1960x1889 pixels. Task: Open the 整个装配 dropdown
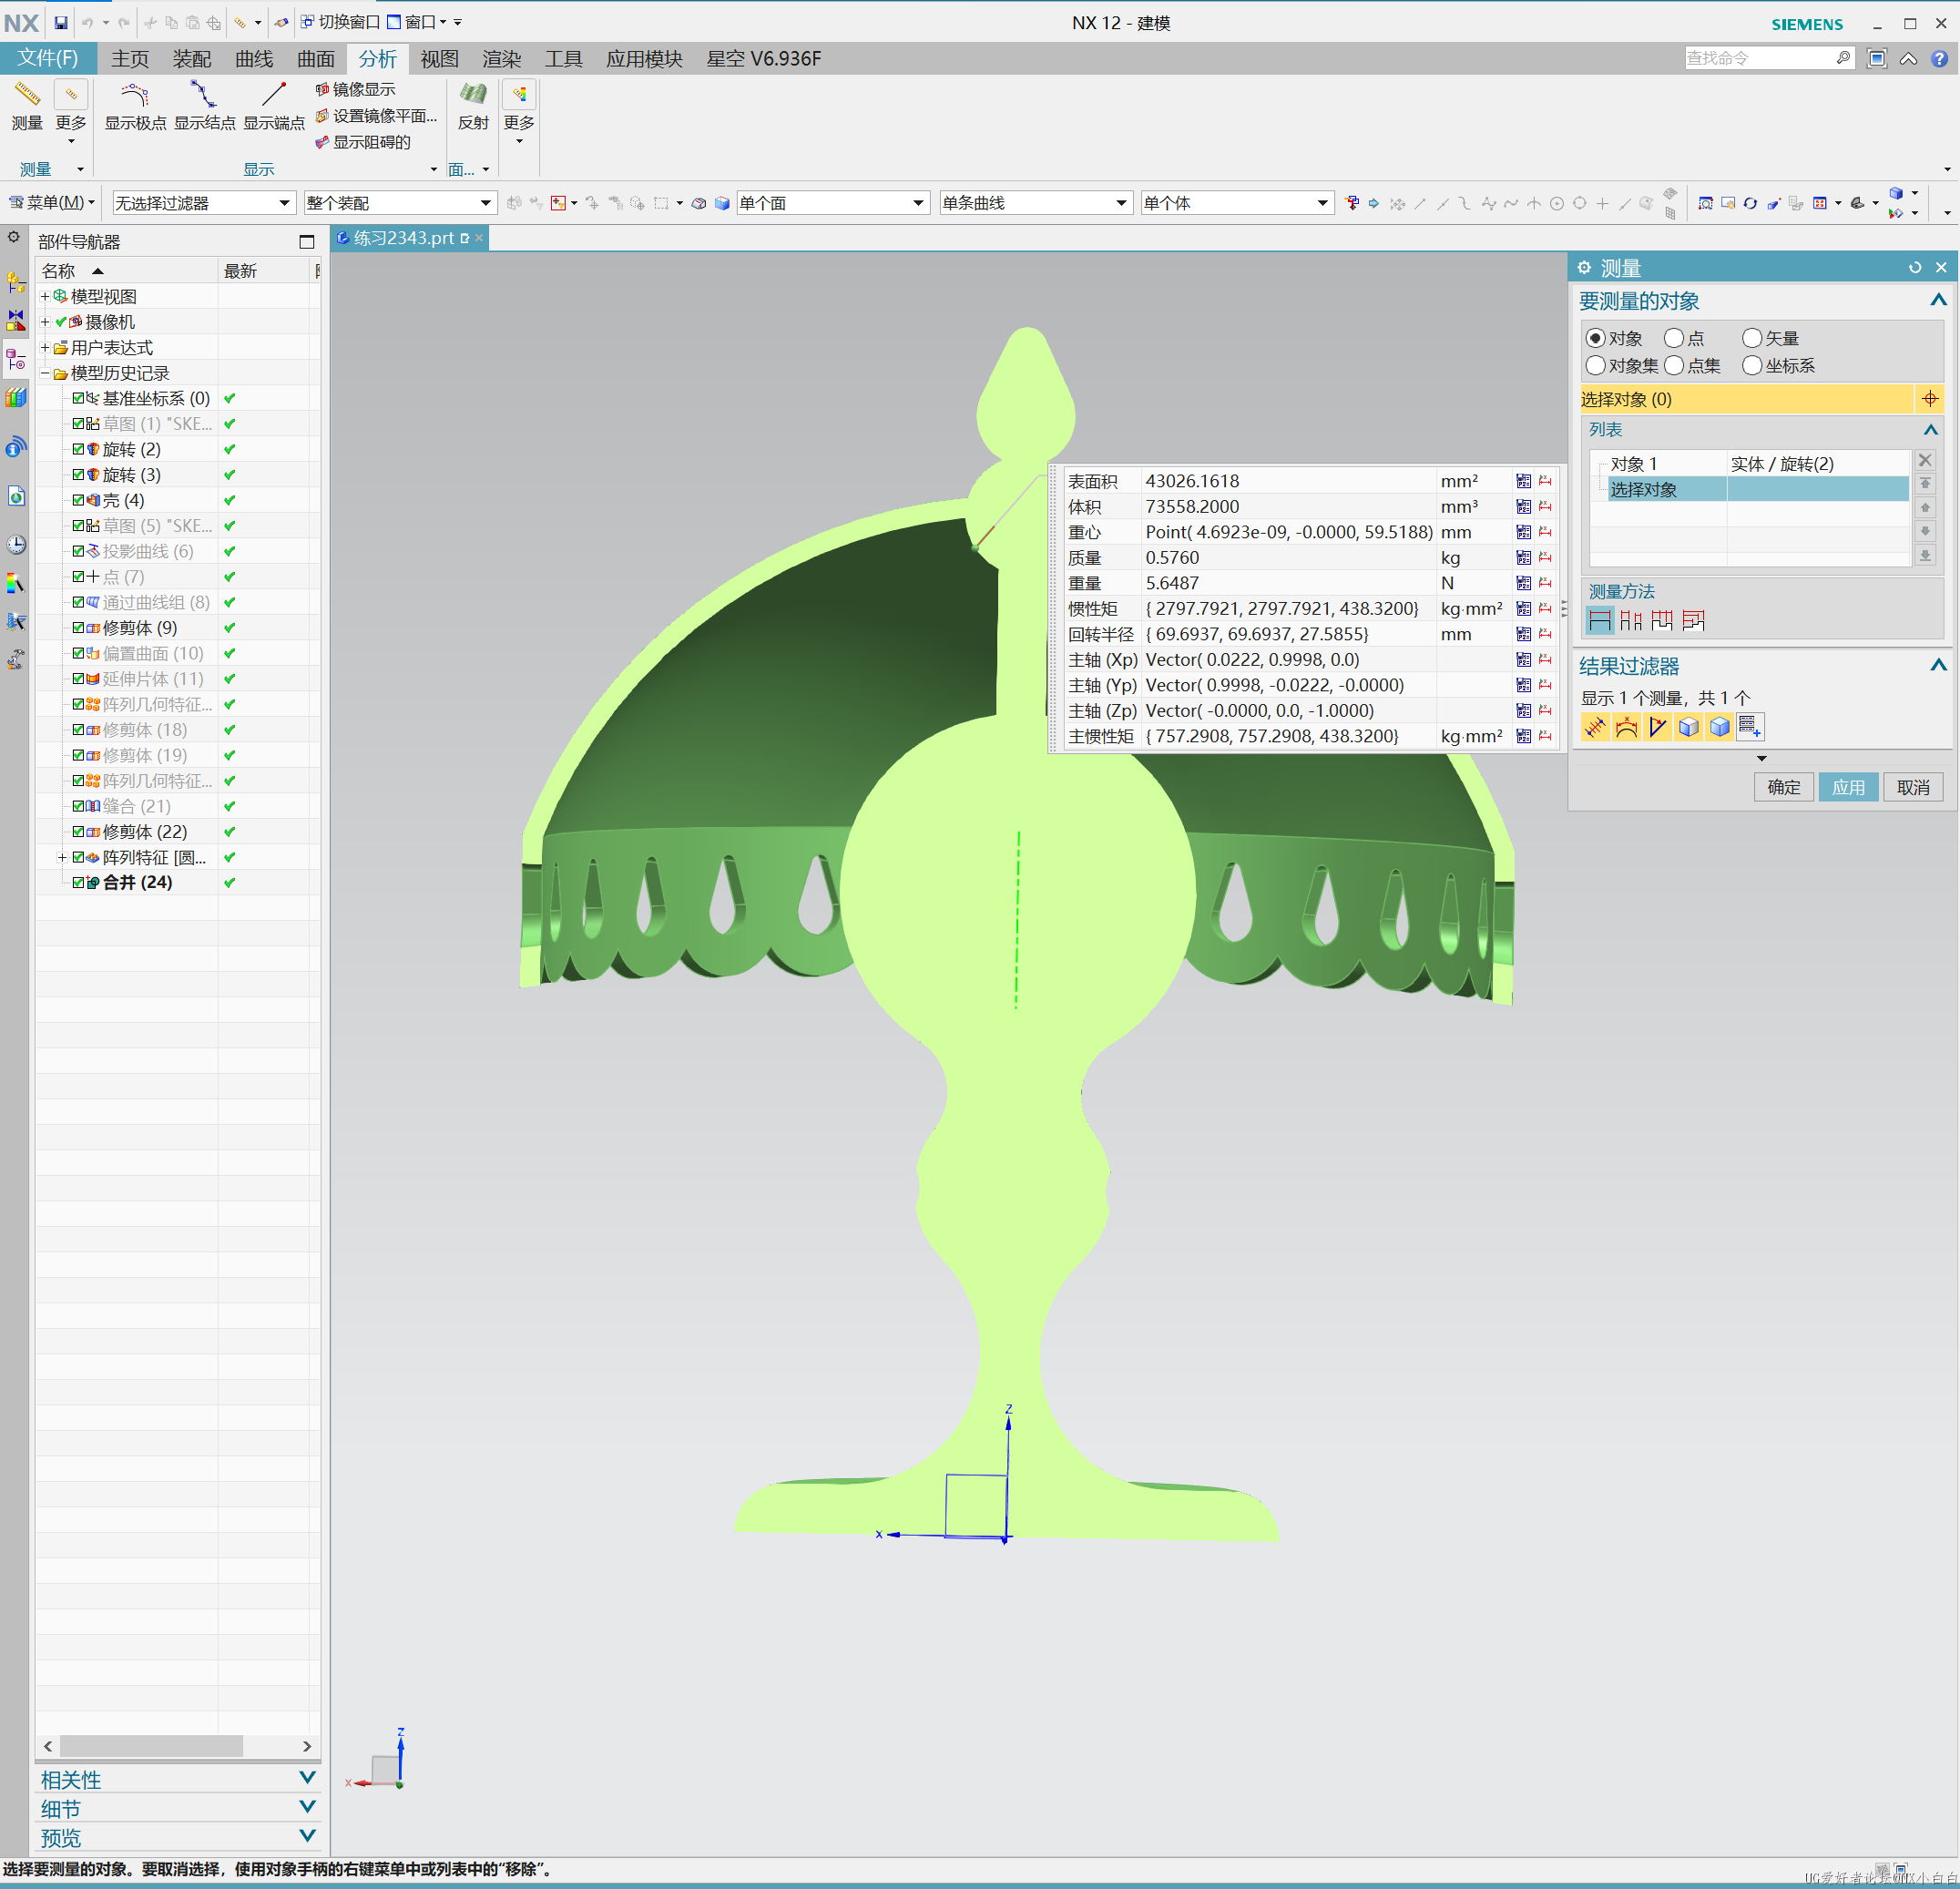(400, 203)
